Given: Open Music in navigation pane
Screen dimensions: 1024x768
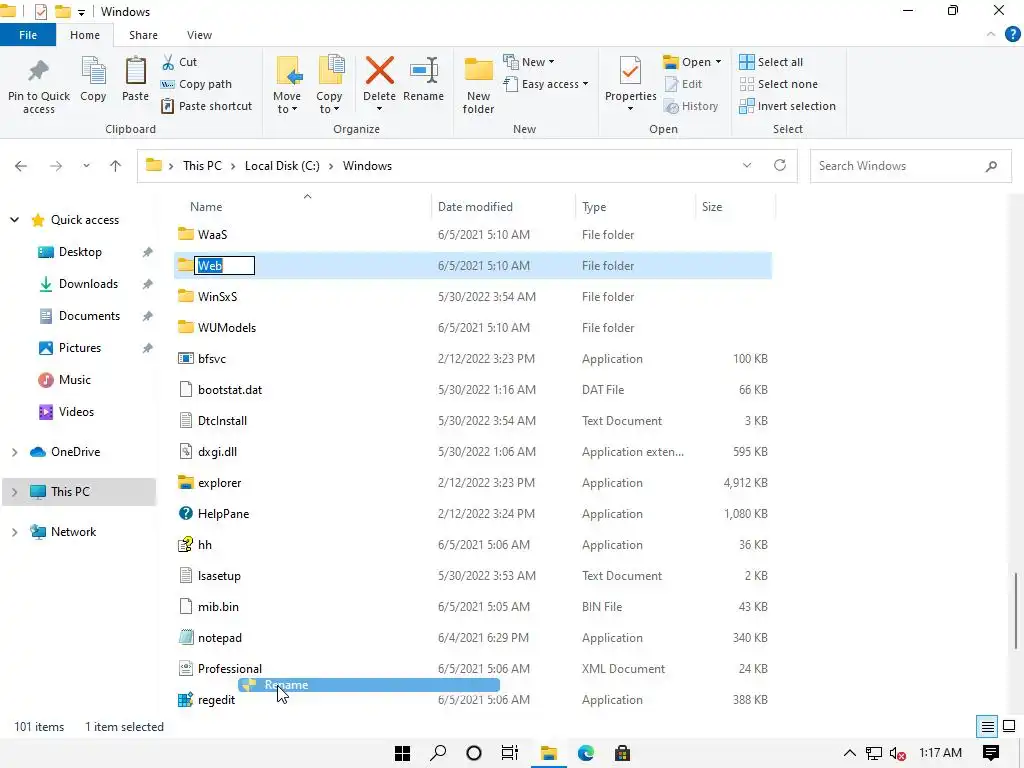Looking at the screenshot, I should 74,380.
